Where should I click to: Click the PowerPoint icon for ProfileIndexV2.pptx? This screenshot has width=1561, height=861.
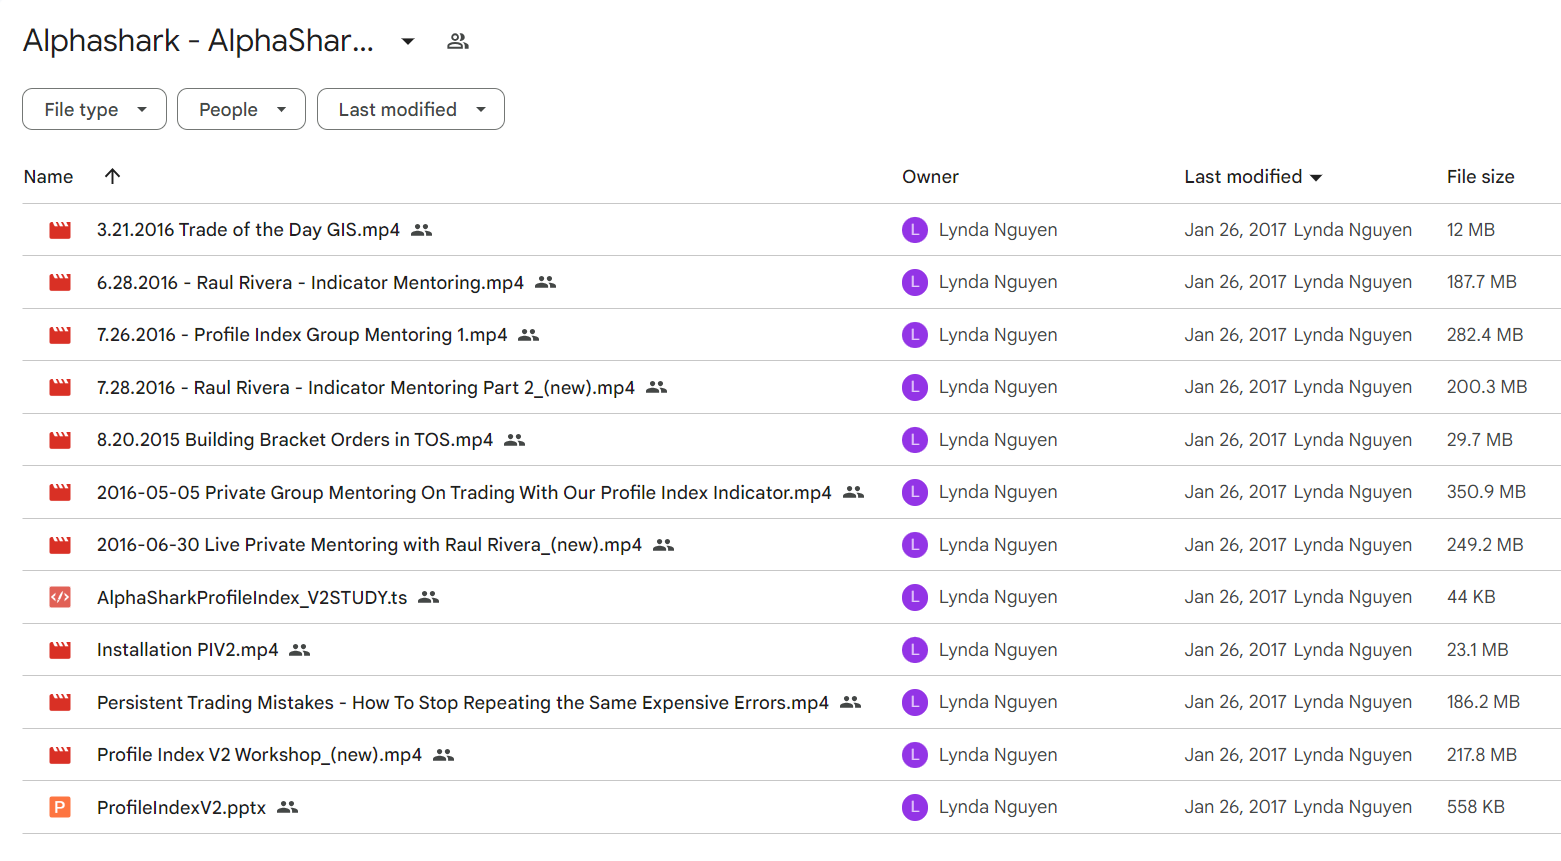click(x=60, y=807)
